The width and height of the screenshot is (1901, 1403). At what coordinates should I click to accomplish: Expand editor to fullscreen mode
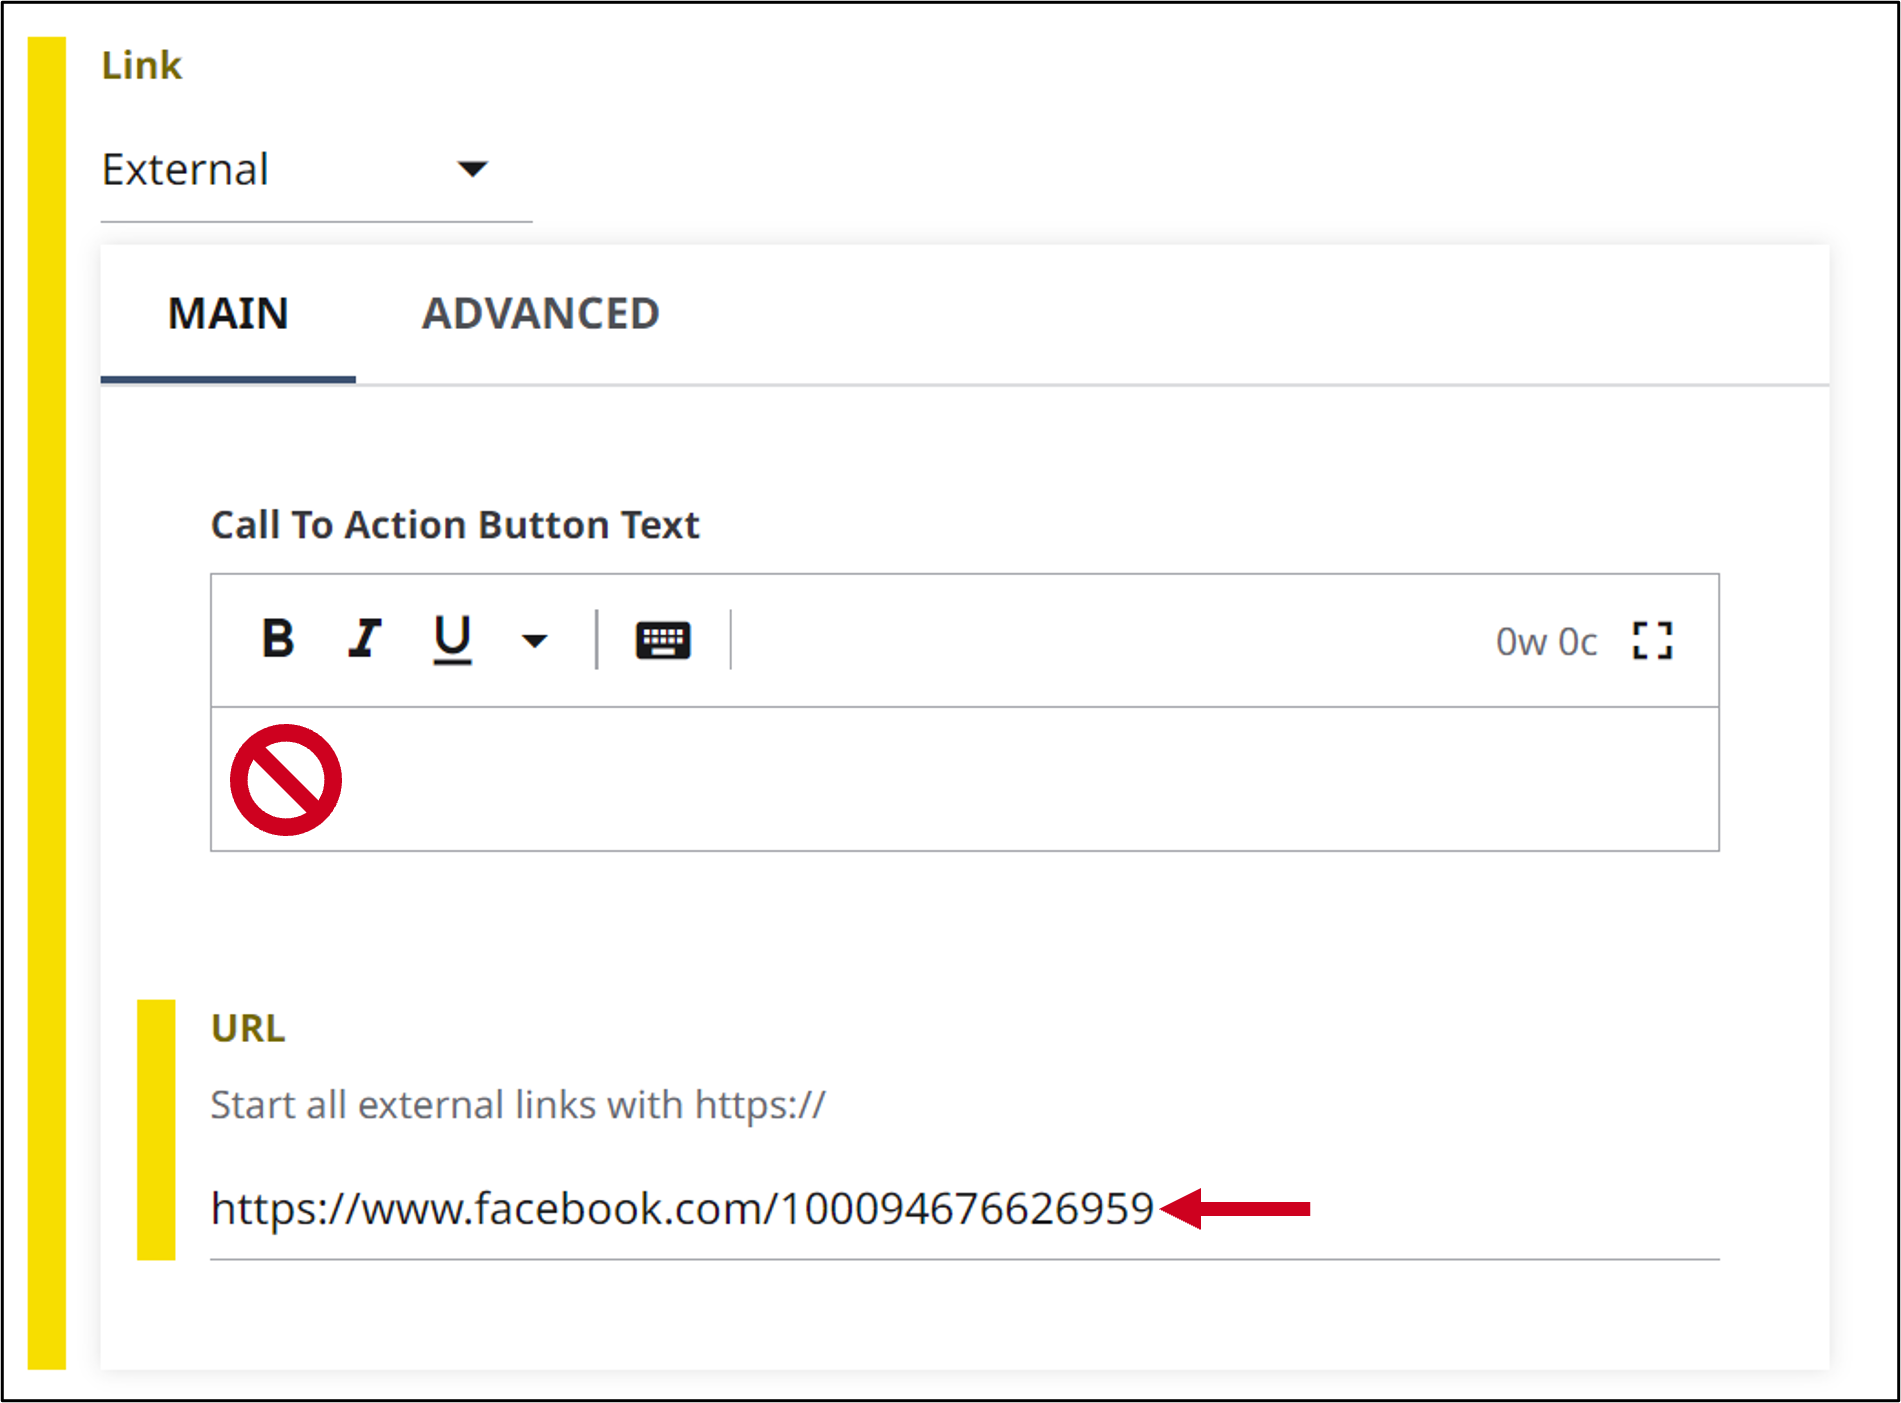pyautogui.click(x=1652, y=640)
